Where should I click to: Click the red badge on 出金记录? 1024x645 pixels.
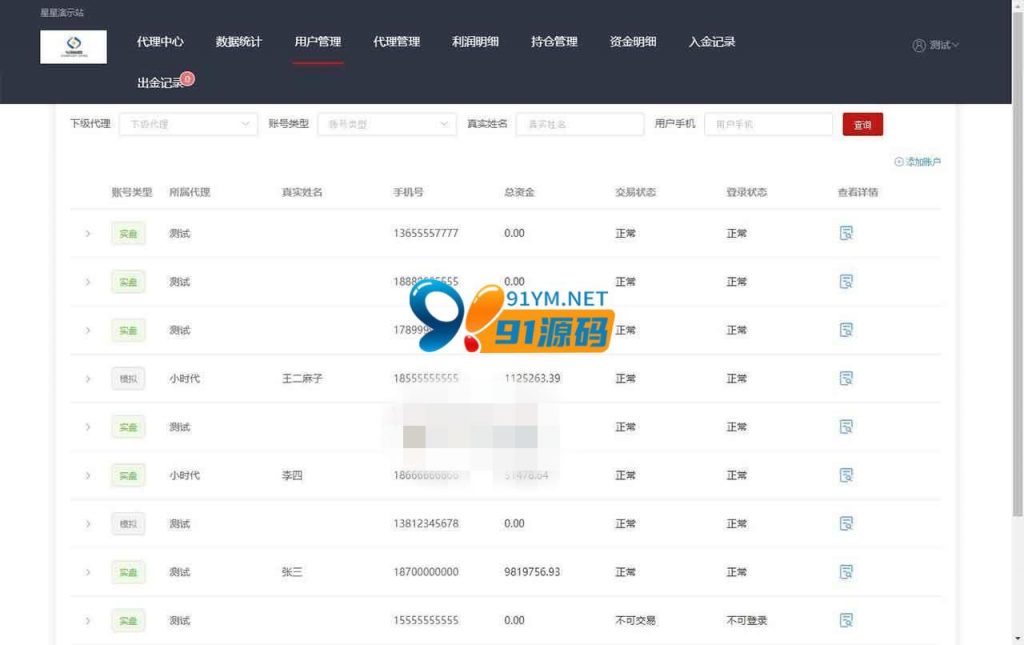pos(187,79)
